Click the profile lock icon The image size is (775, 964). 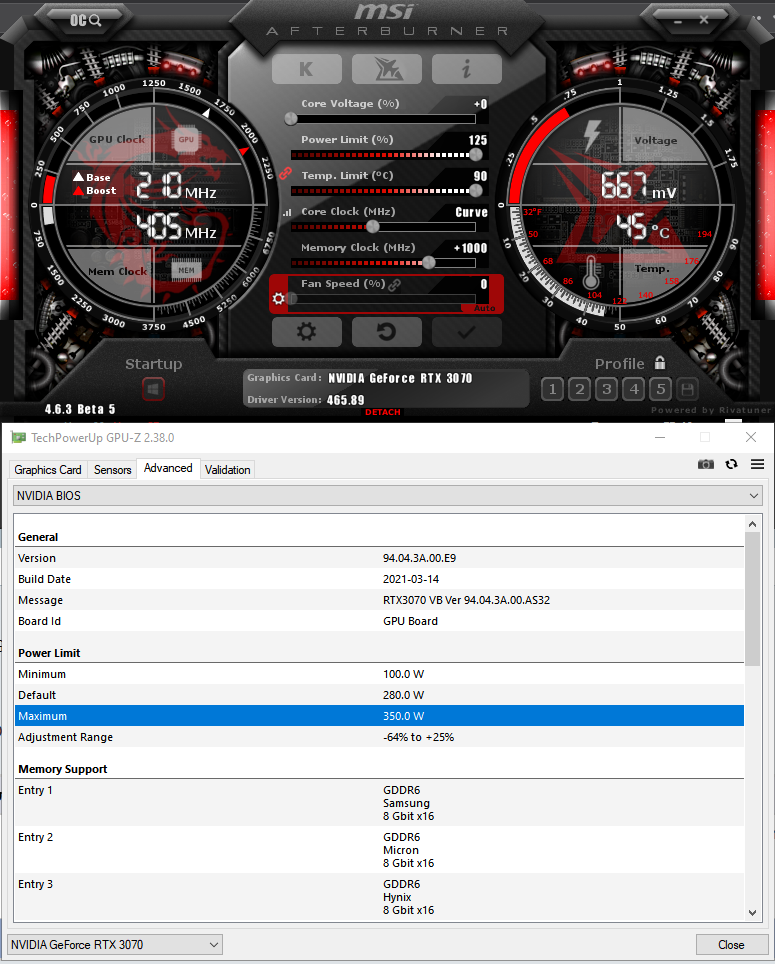click(659, 363)
